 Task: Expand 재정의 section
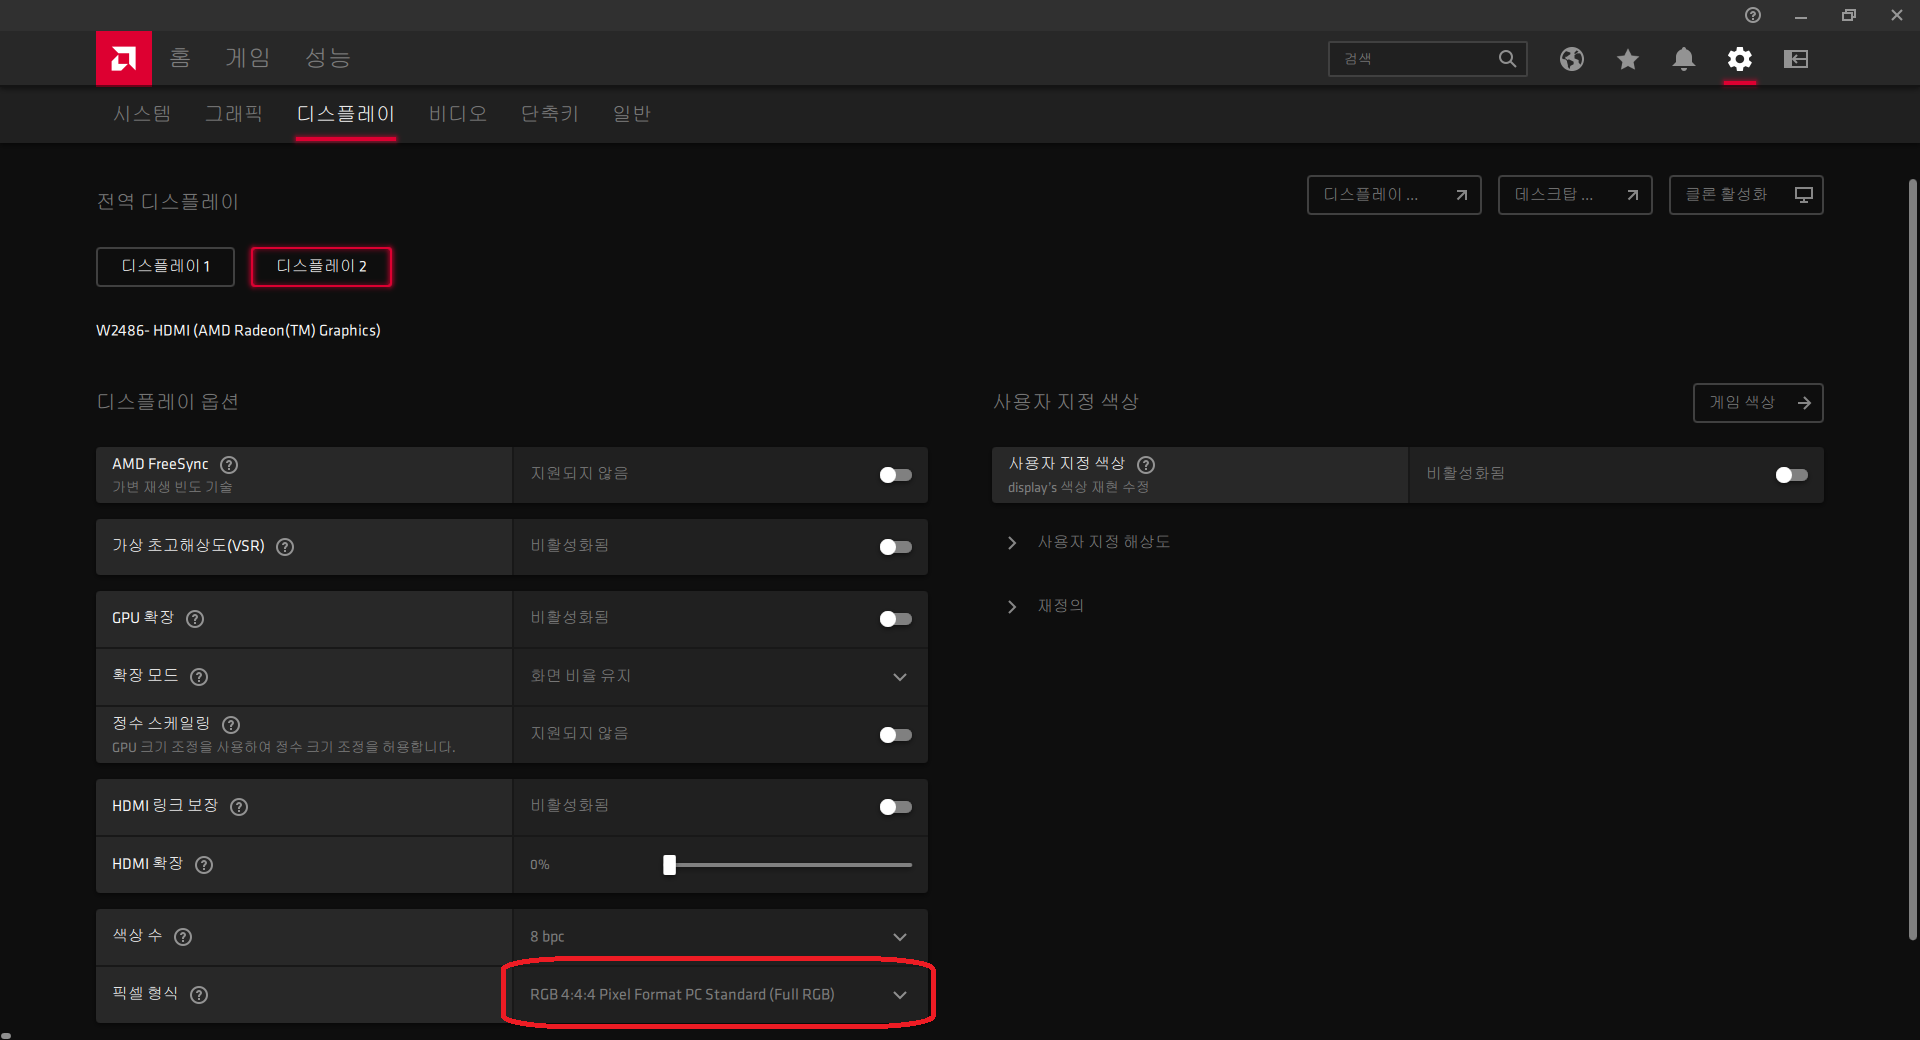1047,606
